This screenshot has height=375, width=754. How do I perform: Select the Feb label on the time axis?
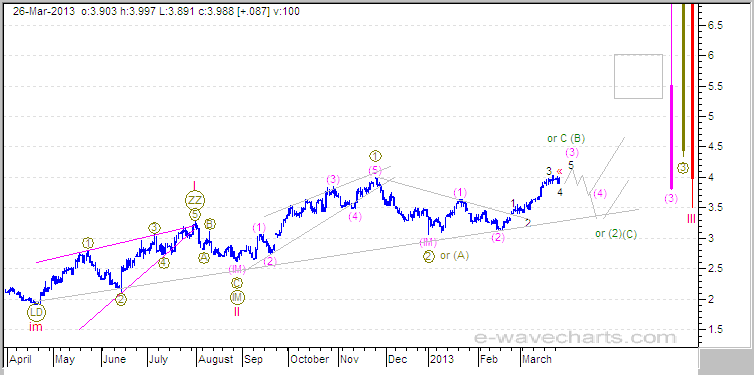[x=490, y=359]
